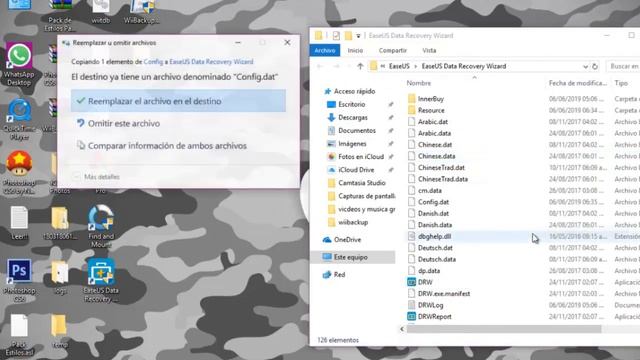Image resolution: width=640 pixels, height=360 pixels.
Task: Click the Explorer forward navigation arrow
Action: (337, 66)
